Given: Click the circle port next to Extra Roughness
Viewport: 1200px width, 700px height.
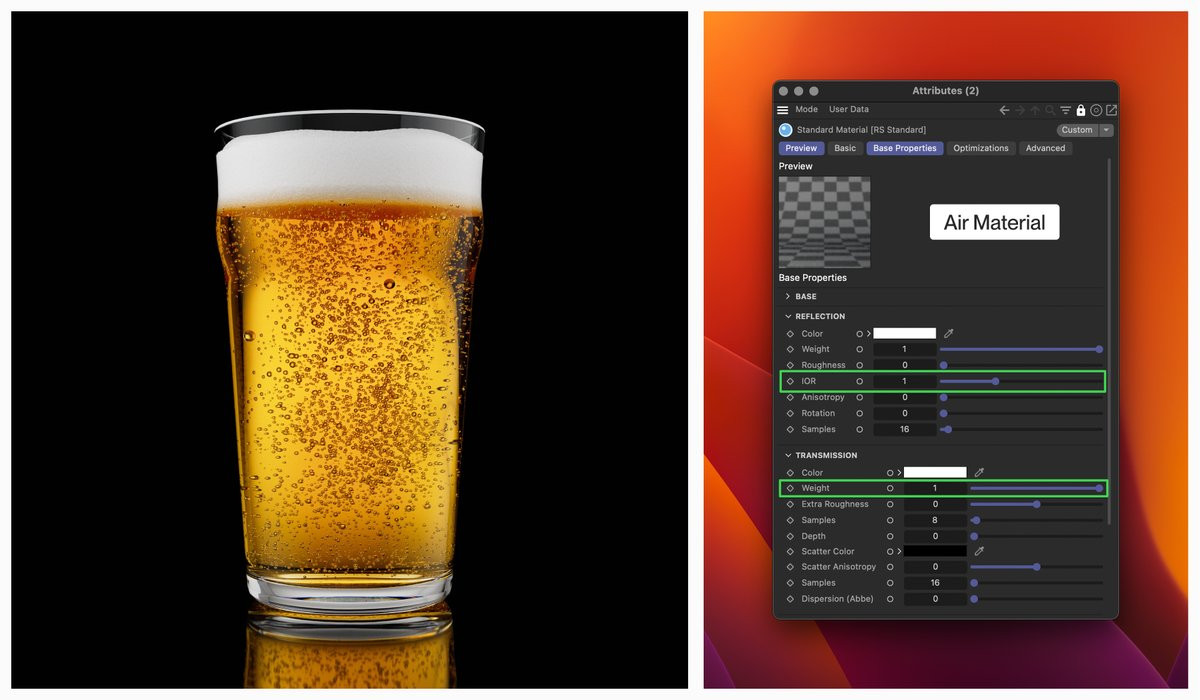Looking at the screenshot, I should (x=890, y=504).
